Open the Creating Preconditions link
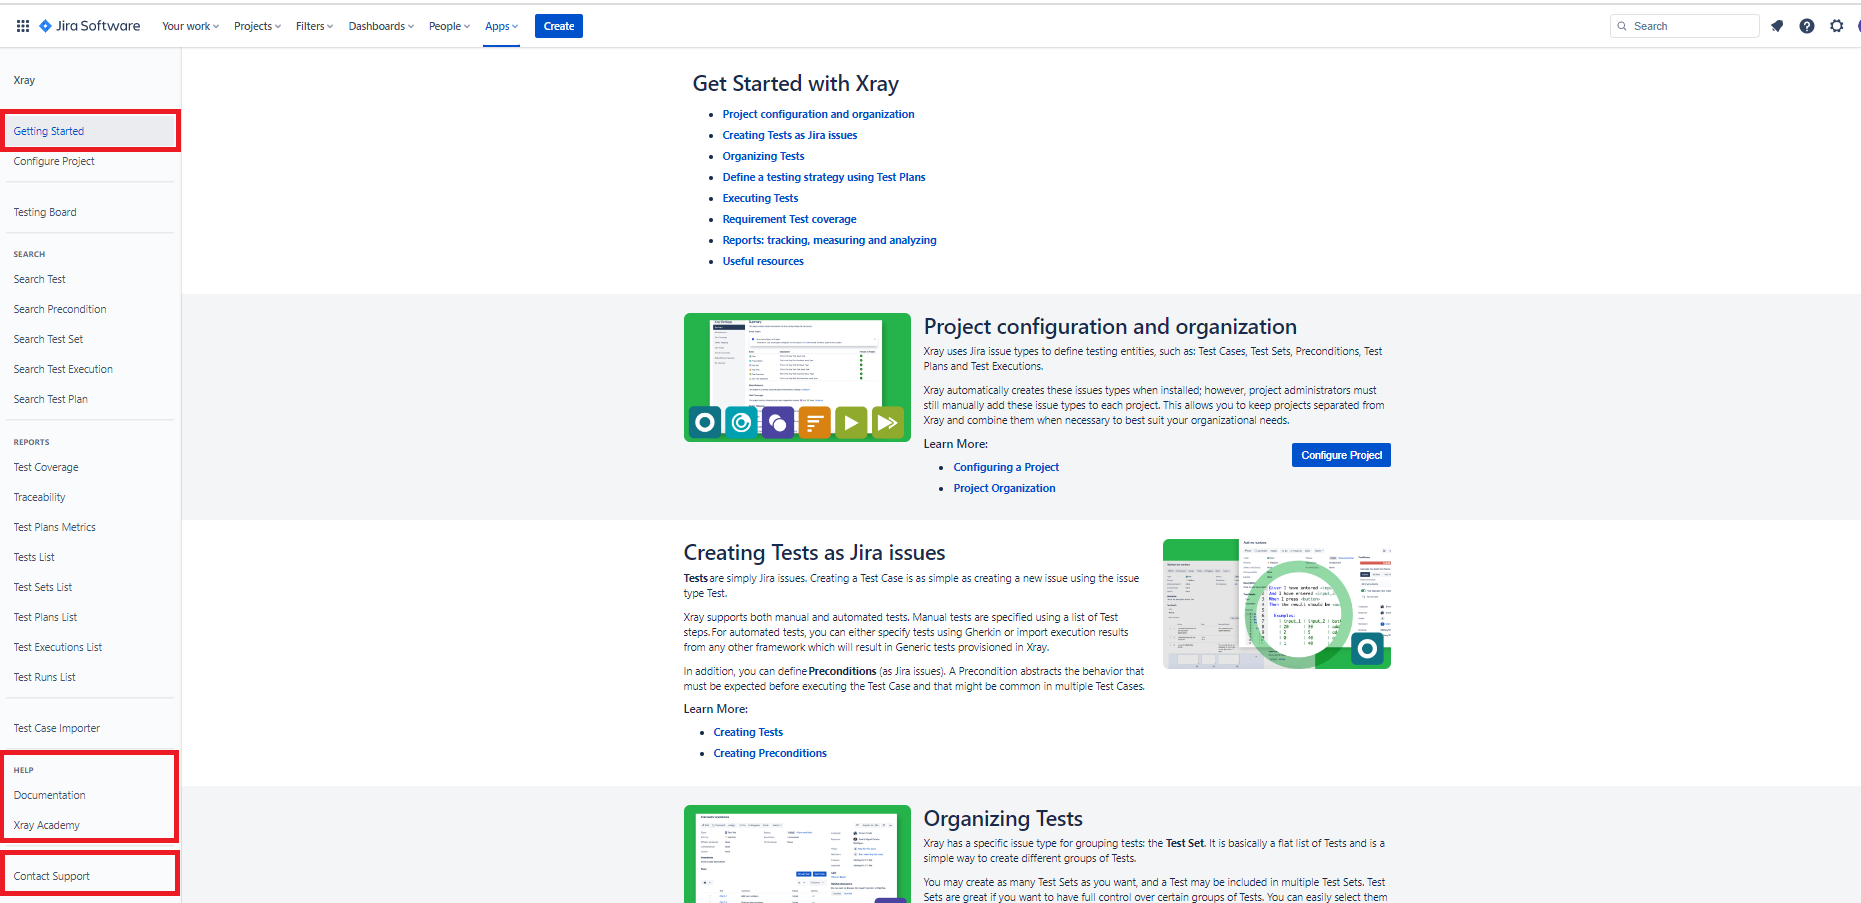This screenshot has height=903, width=1861. coord(770,753)
